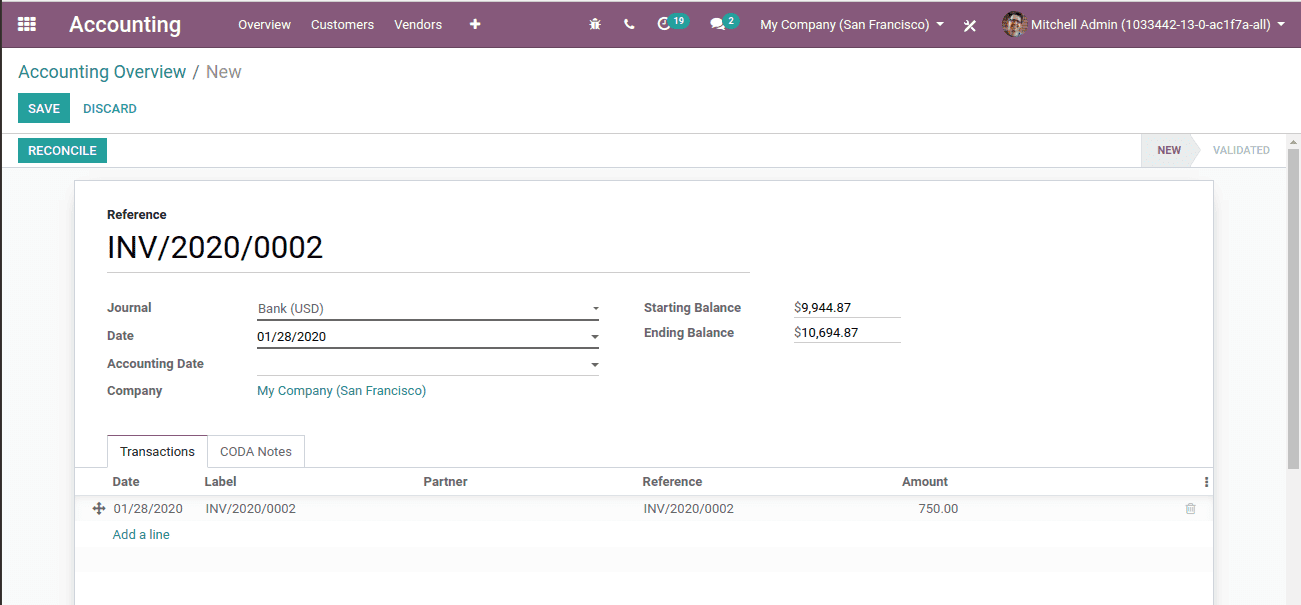Edit the Reference field INV/2020/0002
The height and width of the screenshot is (605, 1301).
[428, 248]
